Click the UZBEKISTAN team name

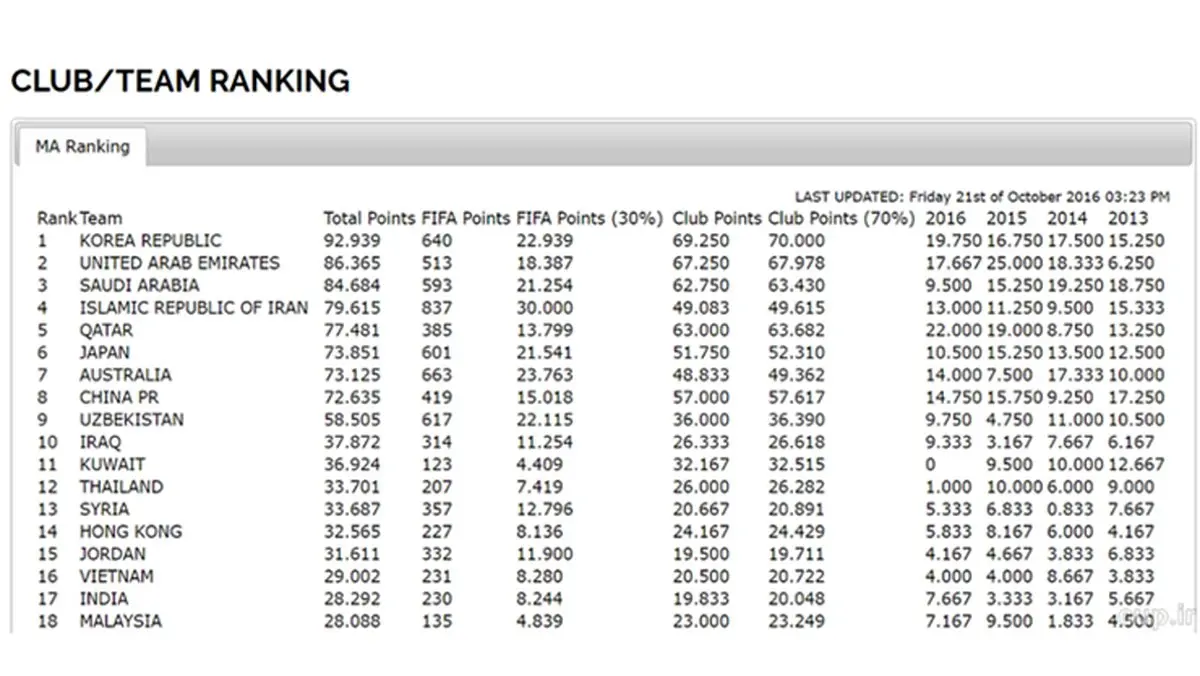pos(132,420)
